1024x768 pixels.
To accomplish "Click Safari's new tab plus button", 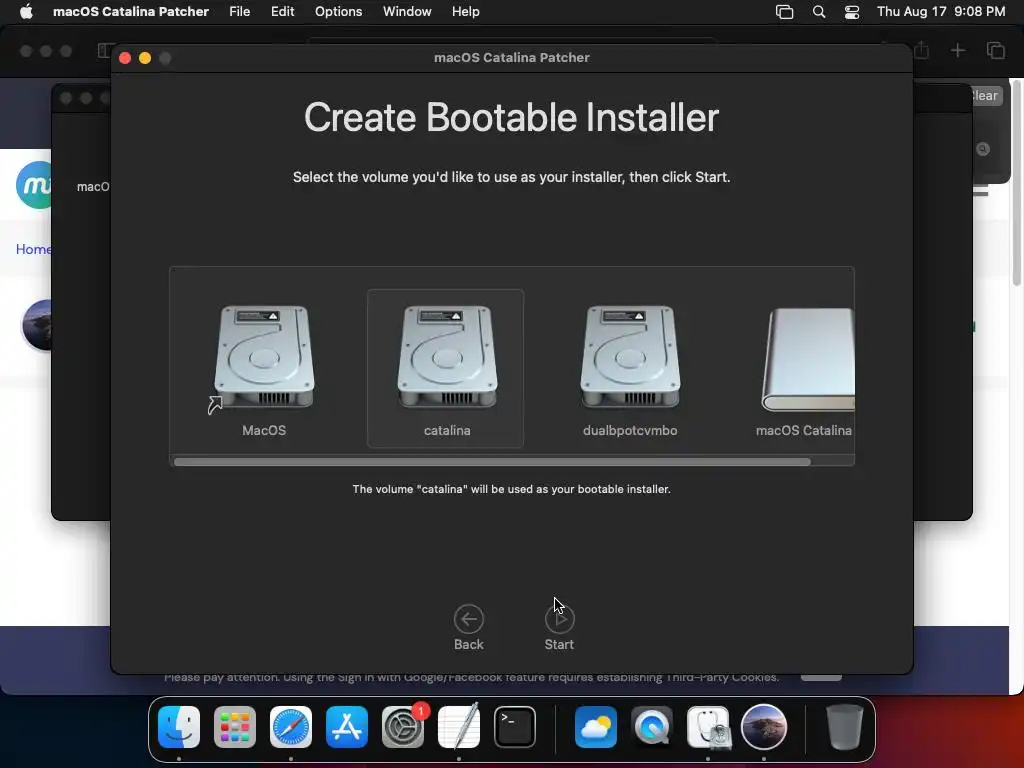I will coord(957,50).
